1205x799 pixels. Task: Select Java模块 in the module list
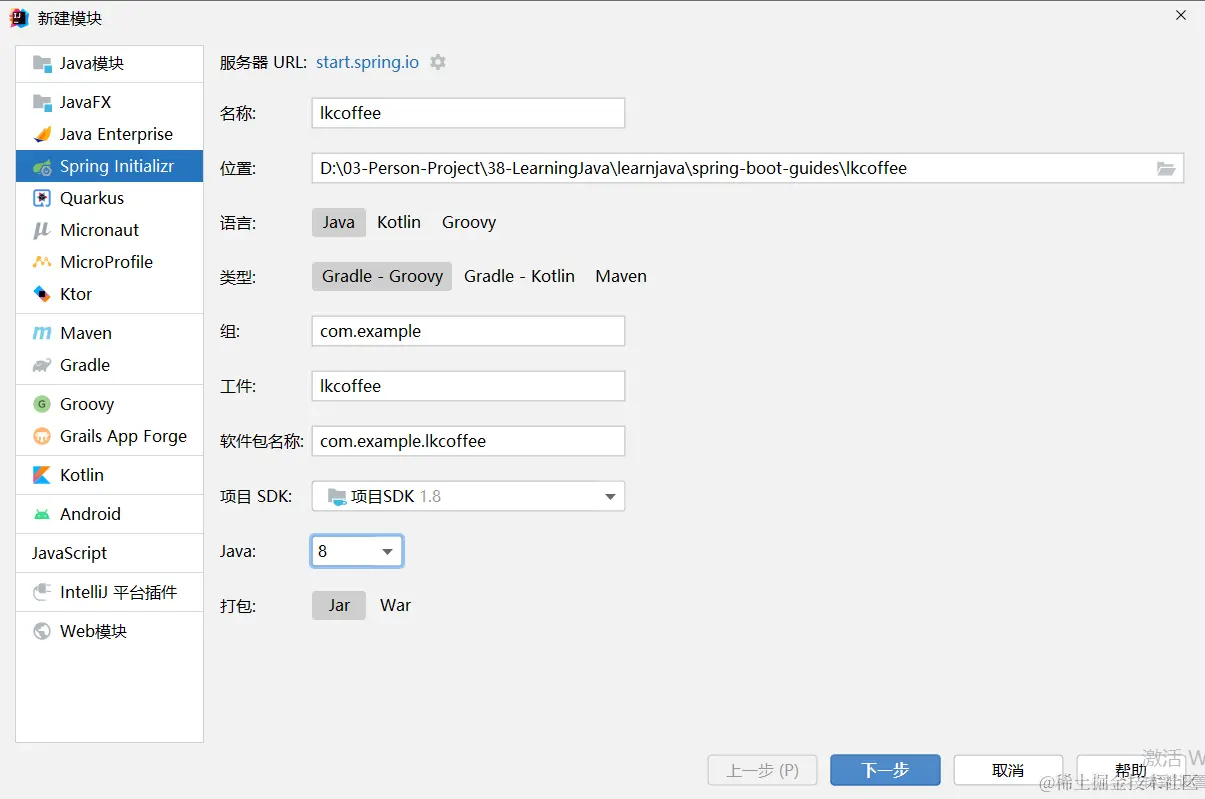109,64
